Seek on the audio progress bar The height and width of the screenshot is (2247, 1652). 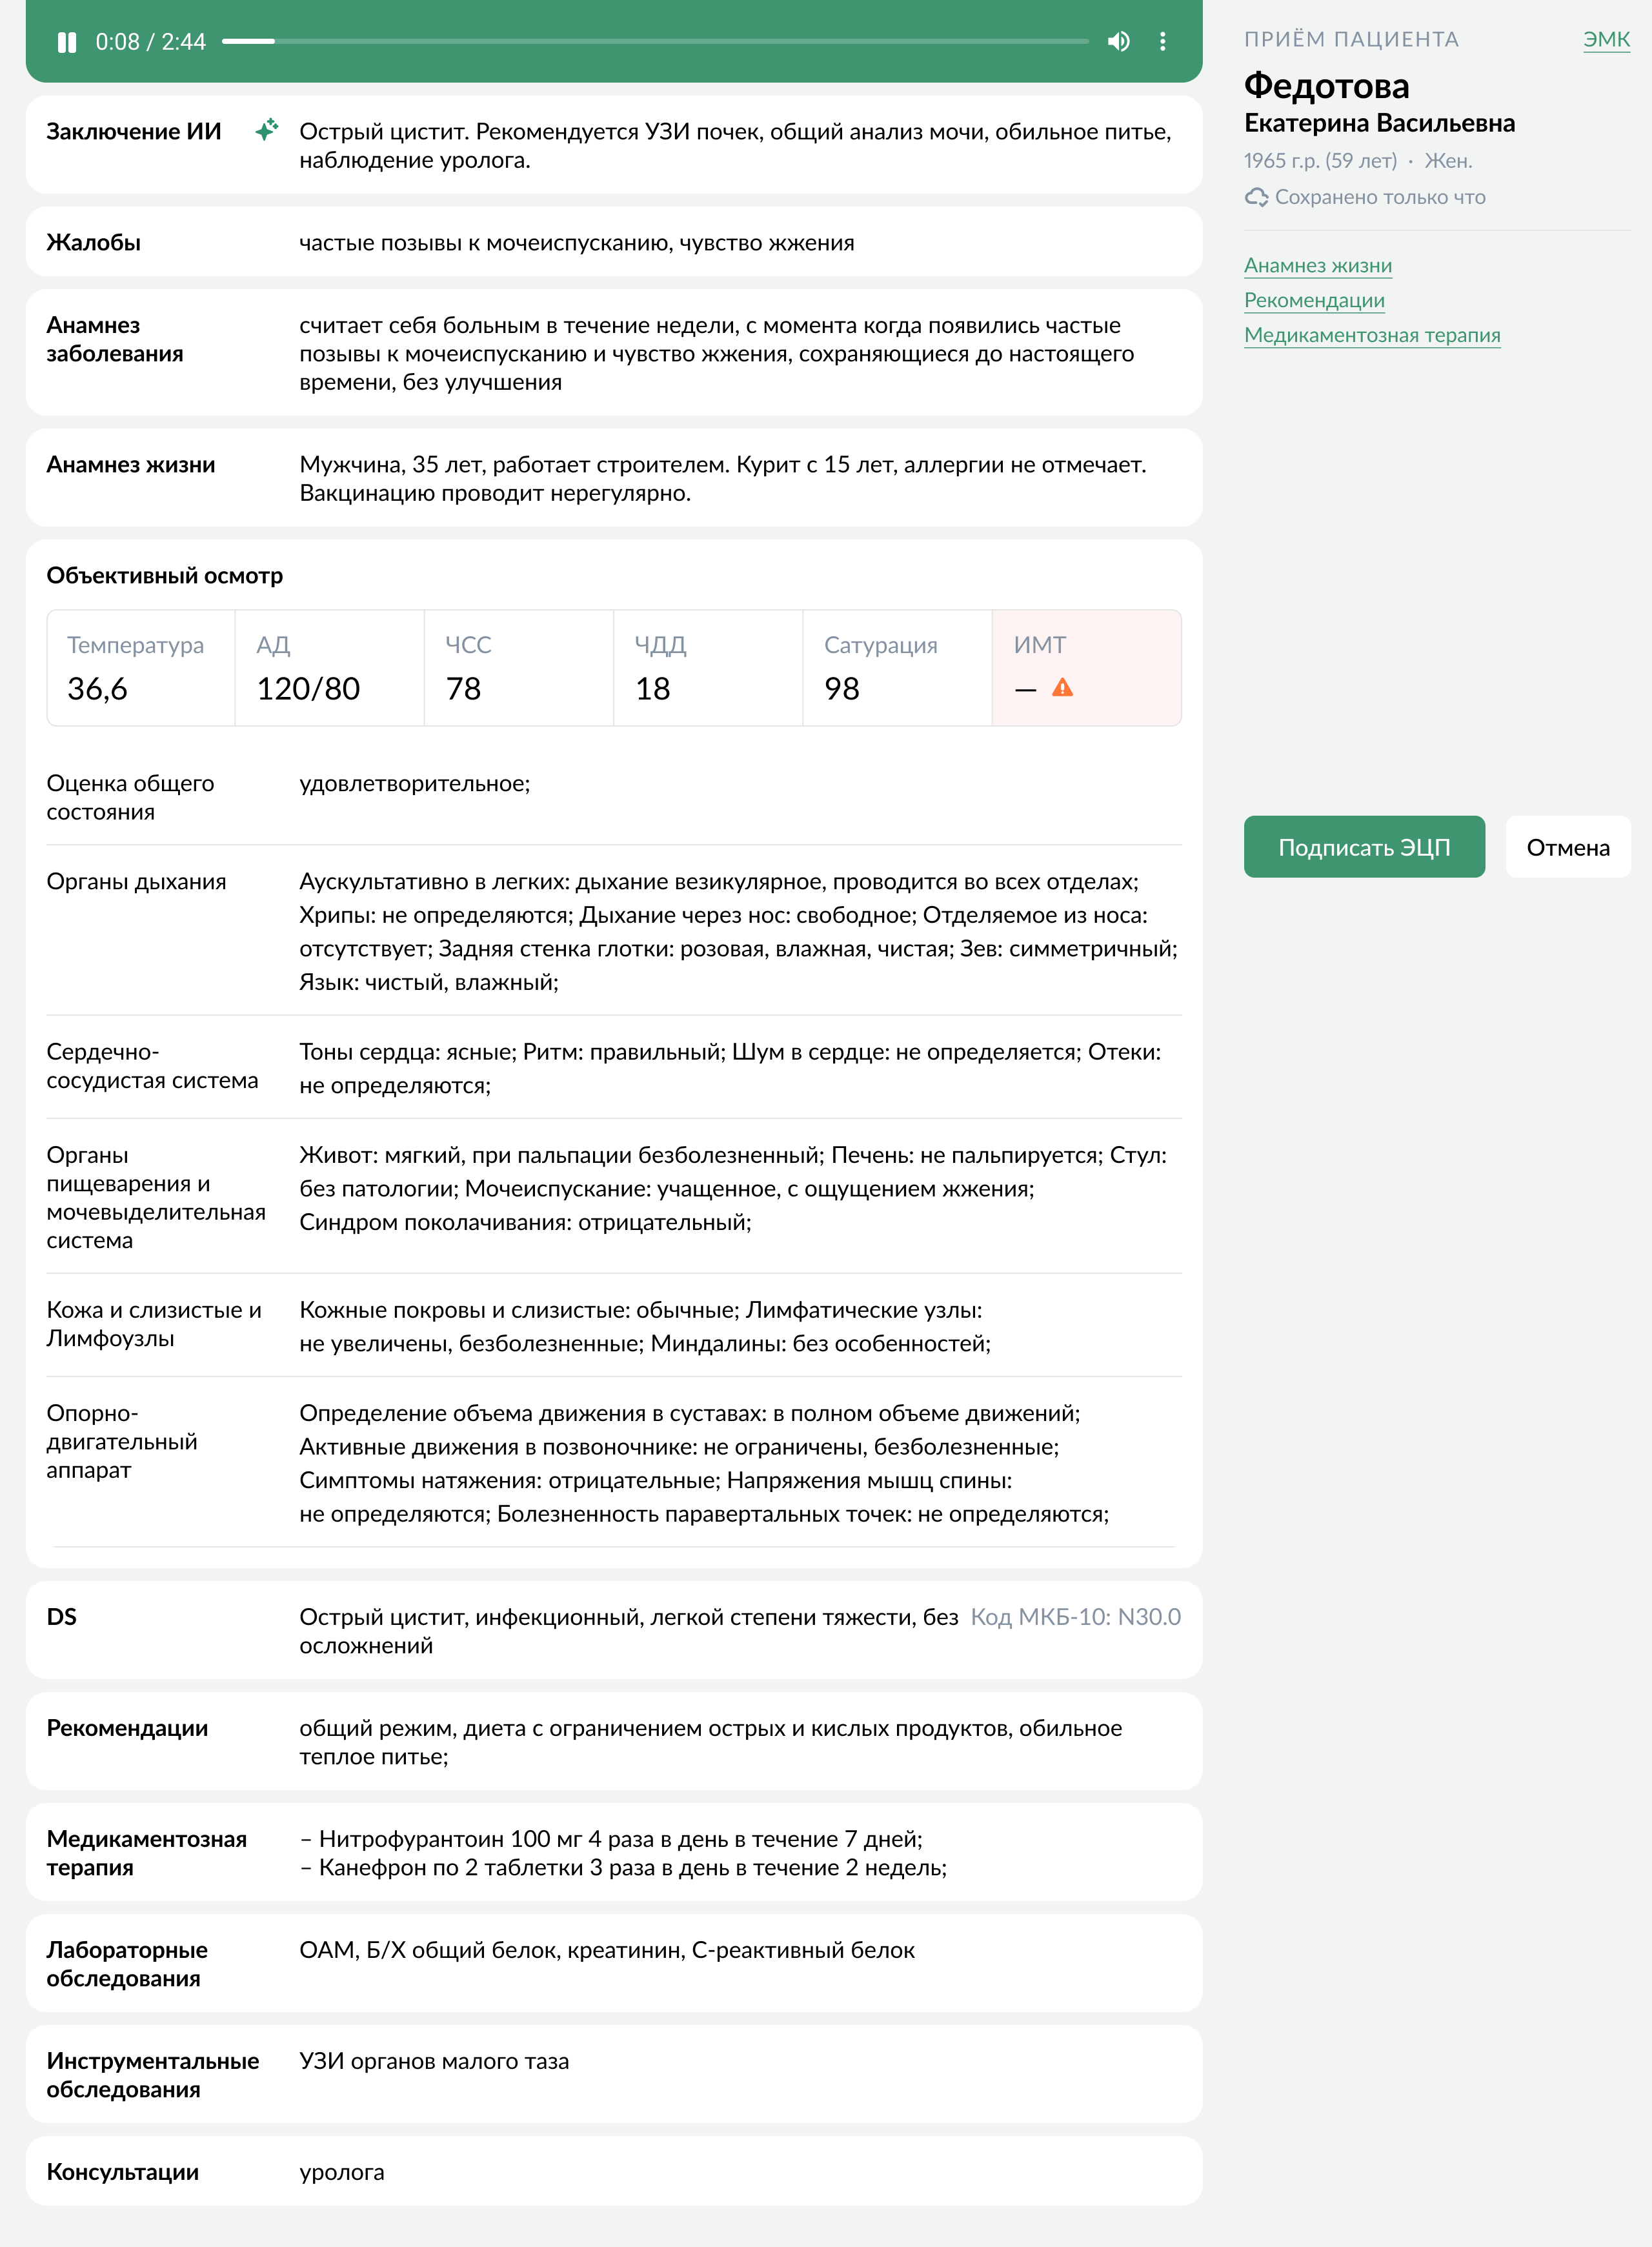point(655,41)
